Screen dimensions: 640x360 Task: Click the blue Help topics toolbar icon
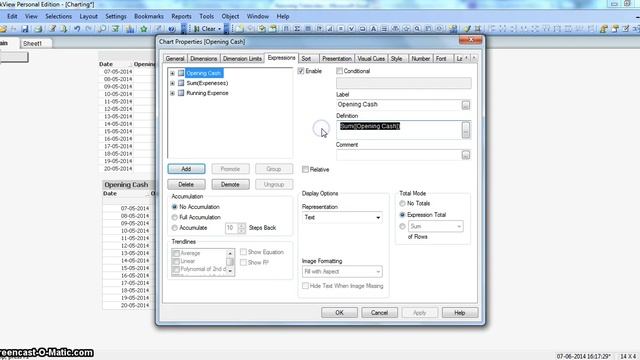click(172, 29)
